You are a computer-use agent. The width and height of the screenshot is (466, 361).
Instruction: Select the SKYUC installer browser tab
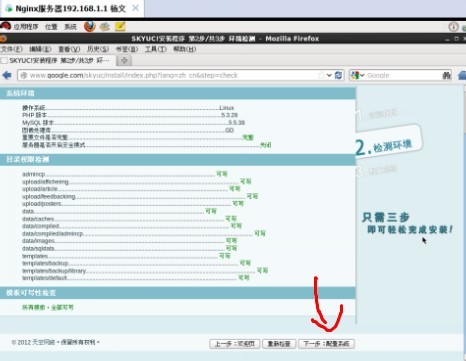[x=58, y=61]
